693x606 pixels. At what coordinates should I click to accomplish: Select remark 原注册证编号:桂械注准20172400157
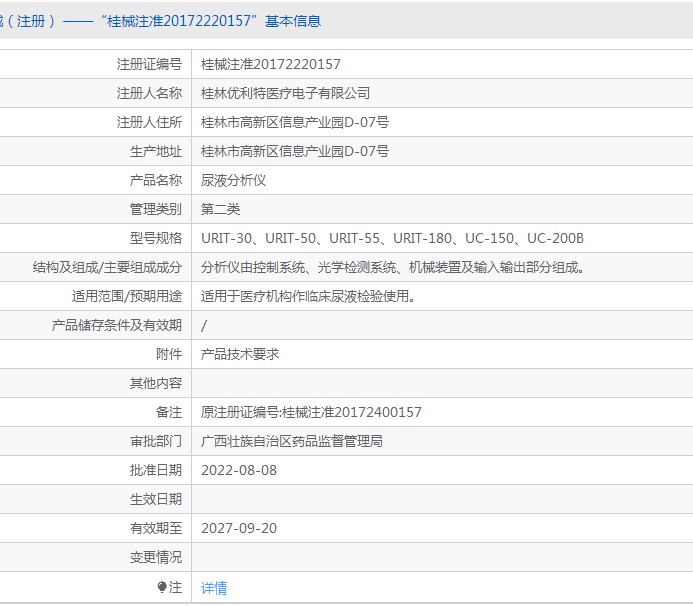(311, 412)
